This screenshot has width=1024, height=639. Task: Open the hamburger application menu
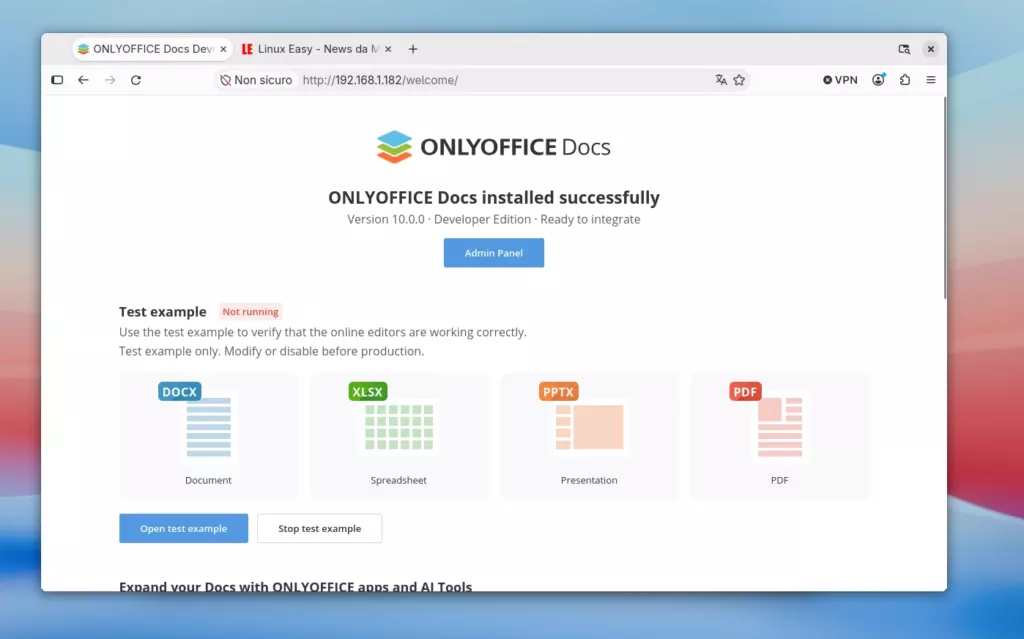[x=931, y=80]
